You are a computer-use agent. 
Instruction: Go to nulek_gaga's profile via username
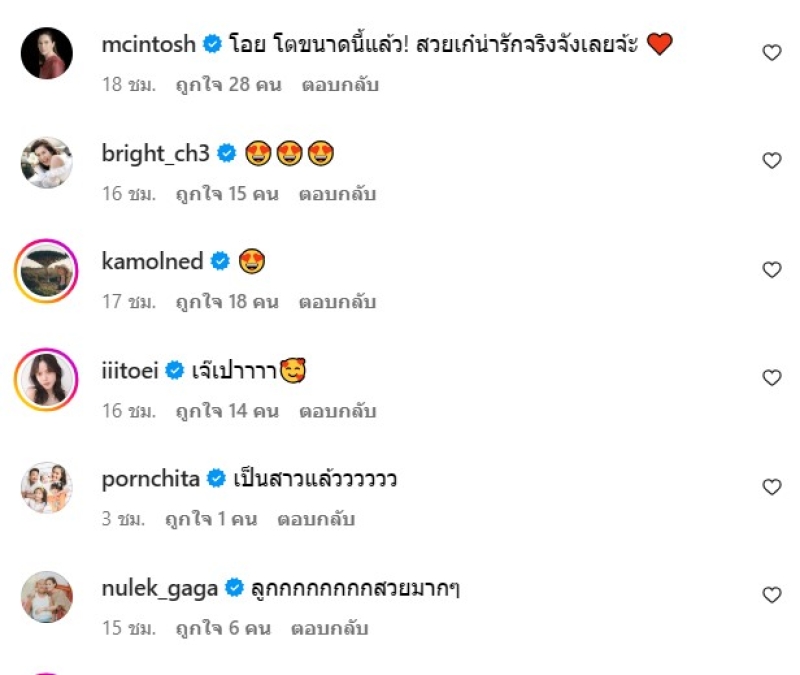click(160, 588)
